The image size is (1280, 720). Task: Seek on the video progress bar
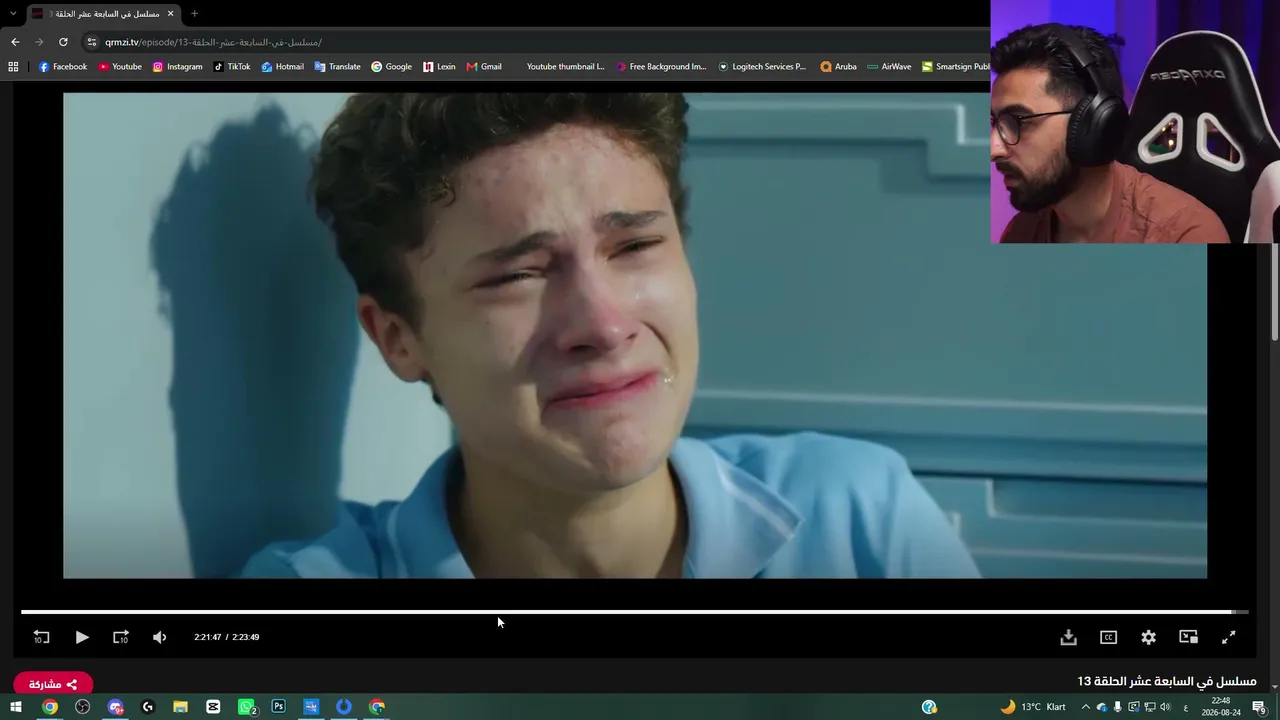[635, 612]
